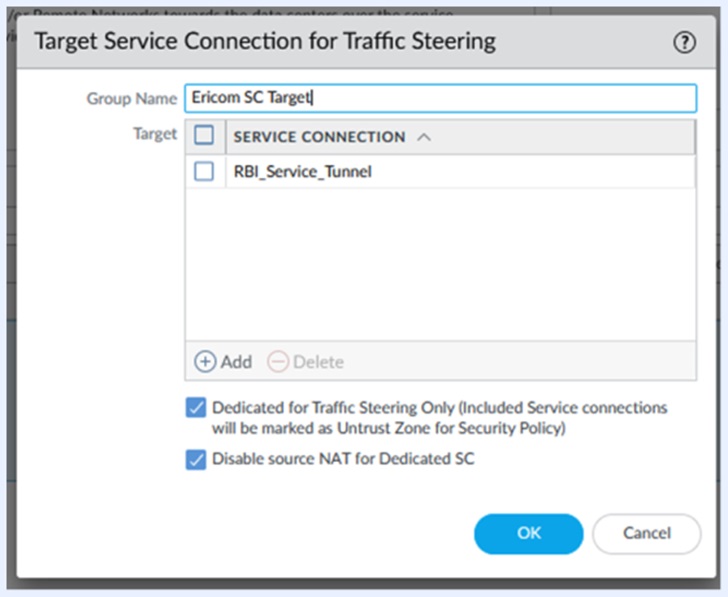Click the sort arrow beside Service Connection
The image size is (728, 597).
coord(423,137)
